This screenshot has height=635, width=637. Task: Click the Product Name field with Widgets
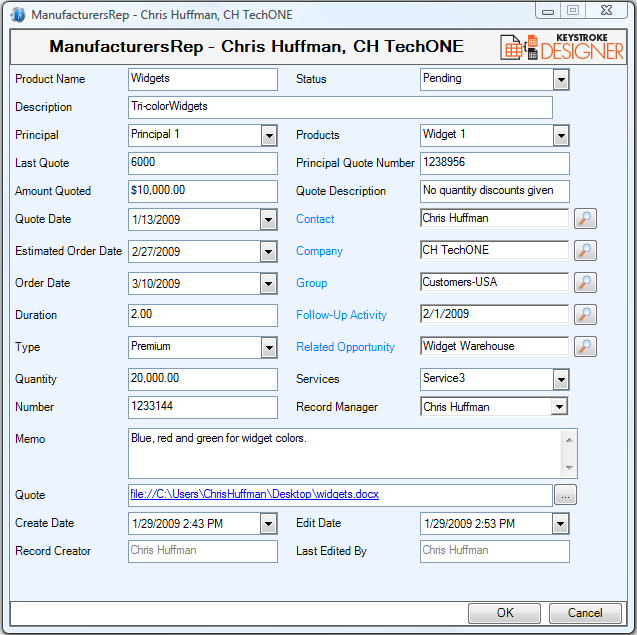203,79
